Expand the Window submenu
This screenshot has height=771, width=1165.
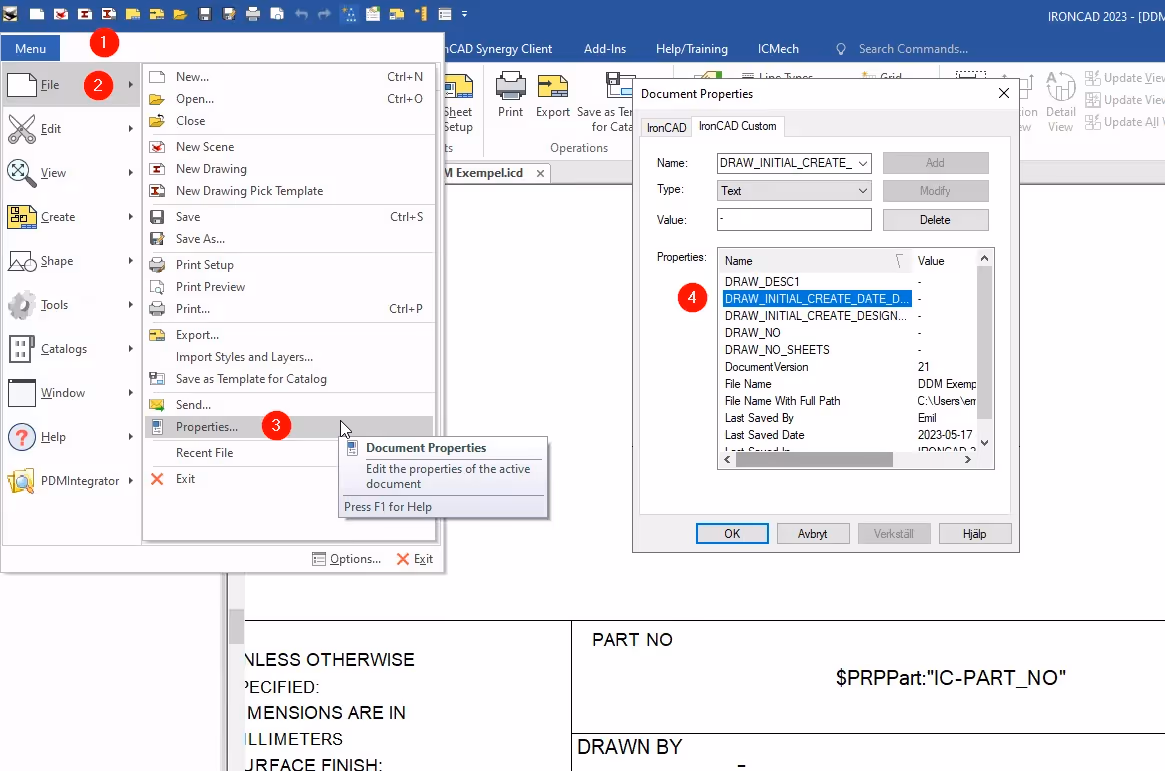[x=71, y=392]
